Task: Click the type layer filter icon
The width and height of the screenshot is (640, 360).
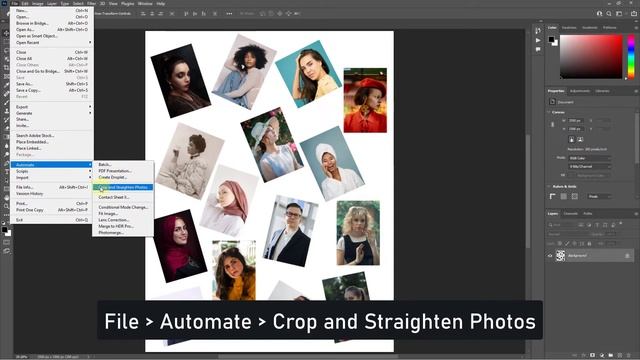Action: (x=597, y=225)
